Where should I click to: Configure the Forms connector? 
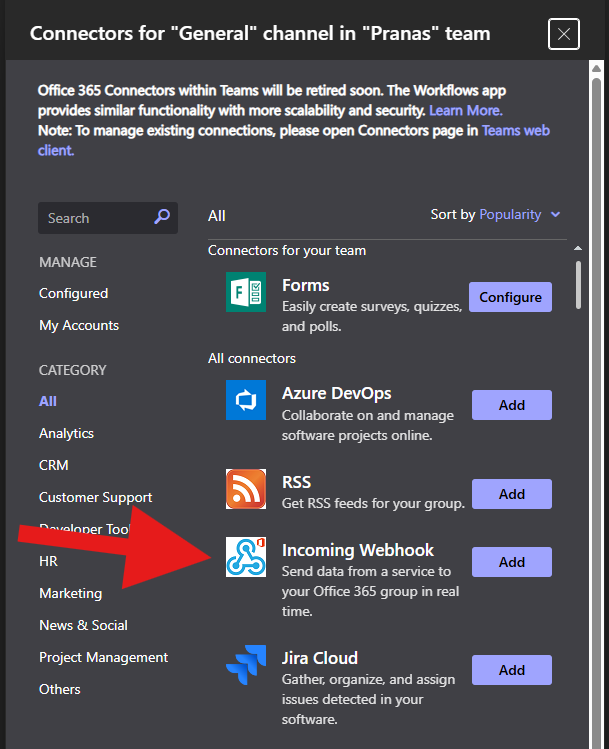click(x=510, y=297)
